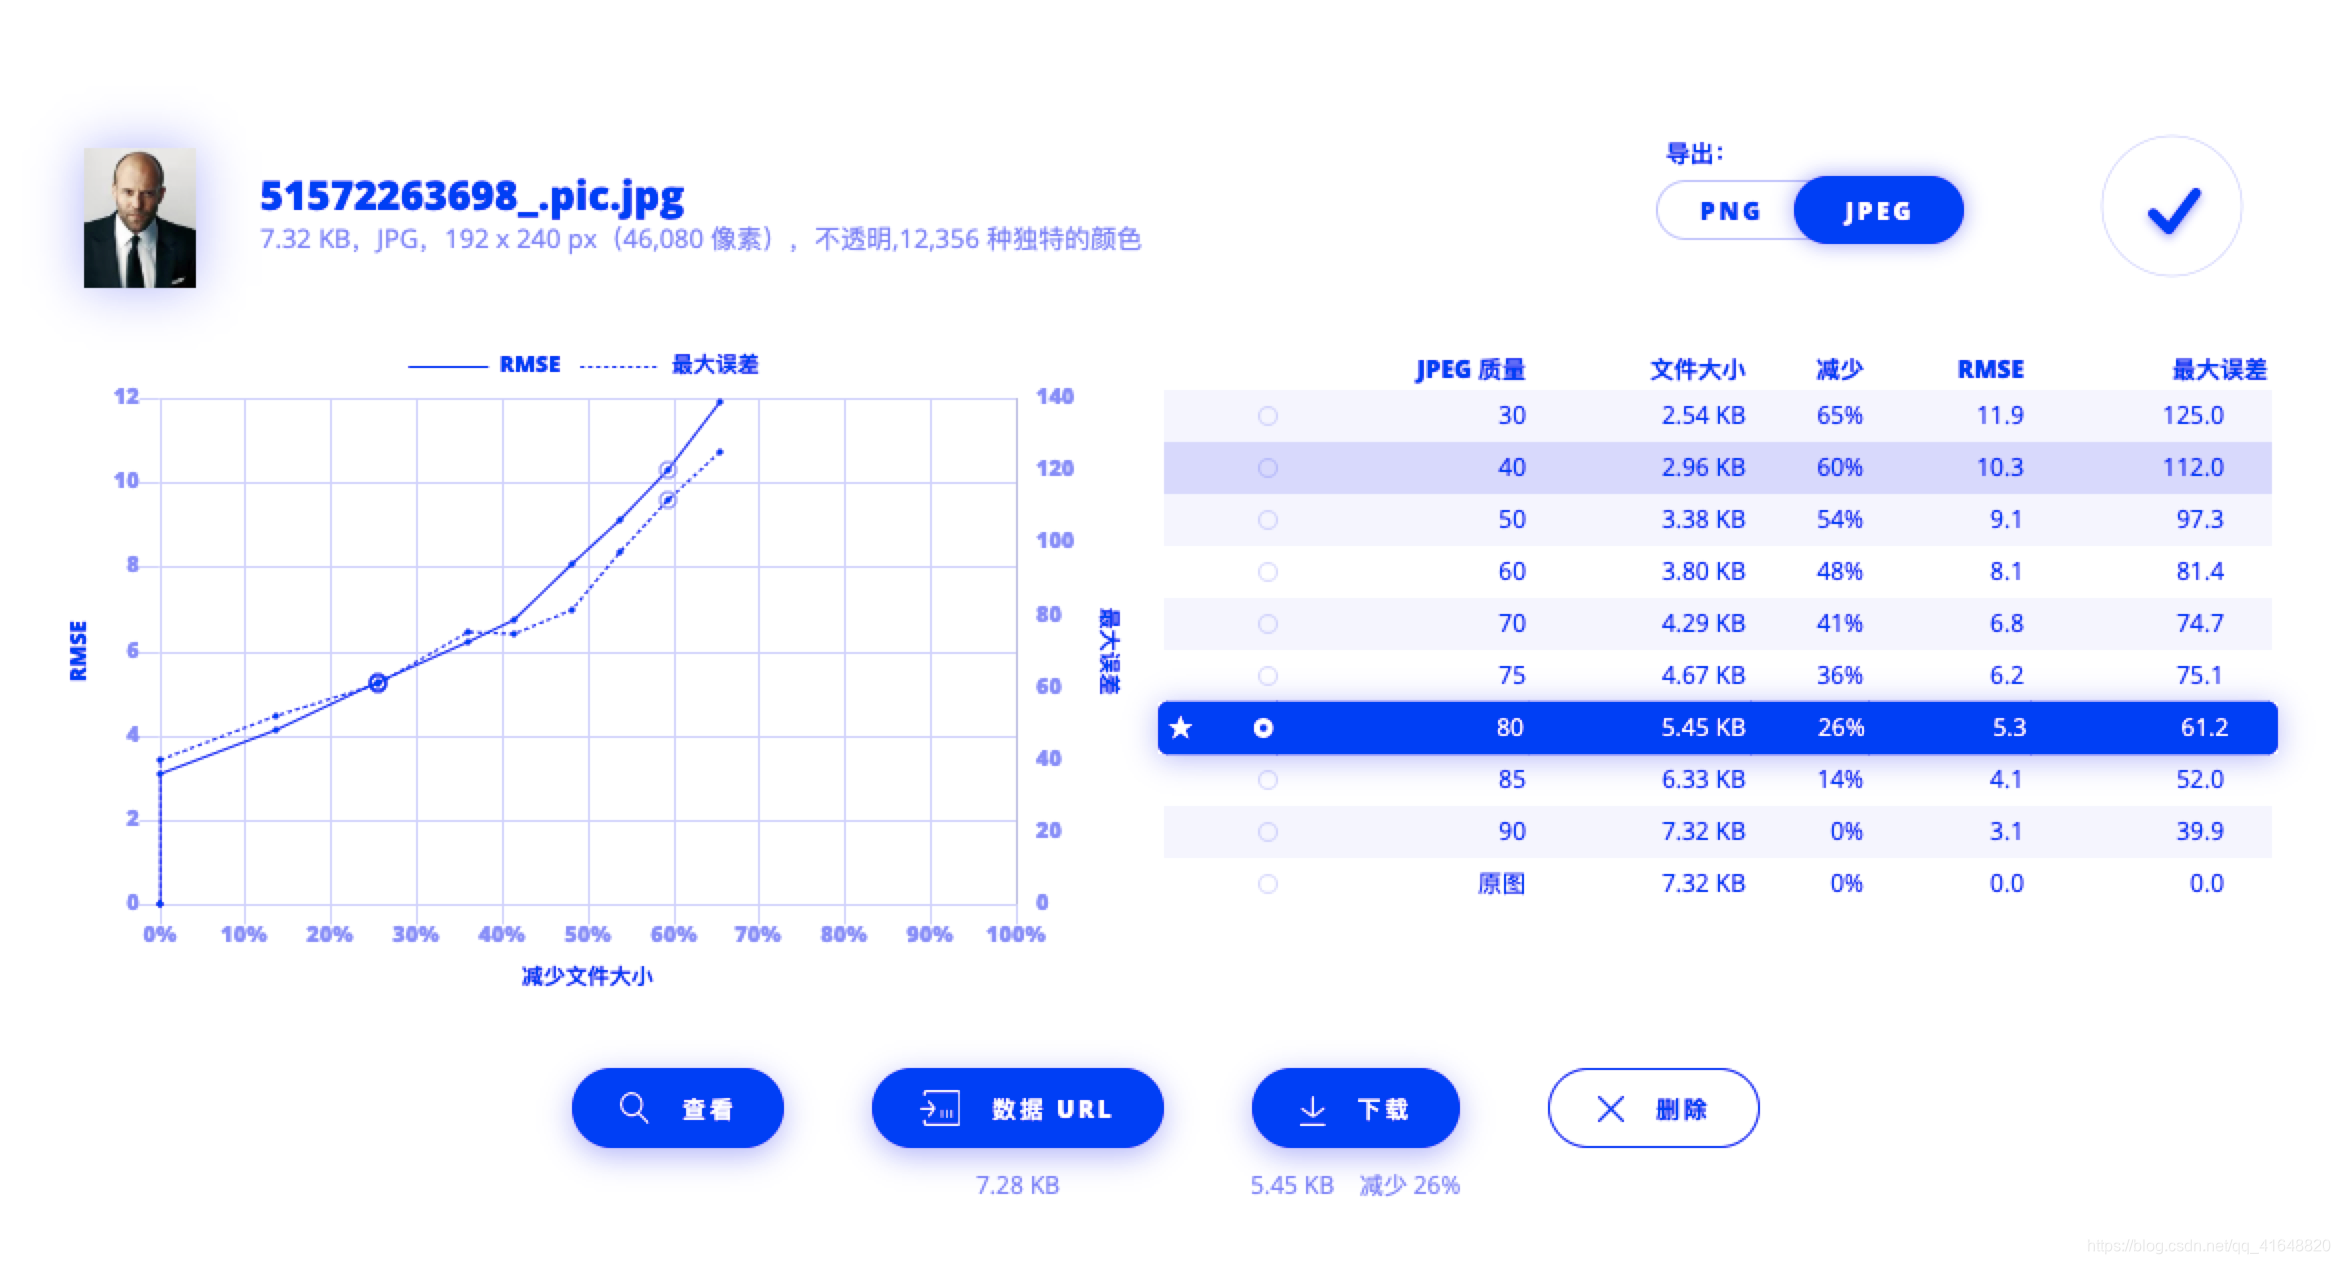
Task: Click the data URL export icon
Action: (x=939, y=1108)
